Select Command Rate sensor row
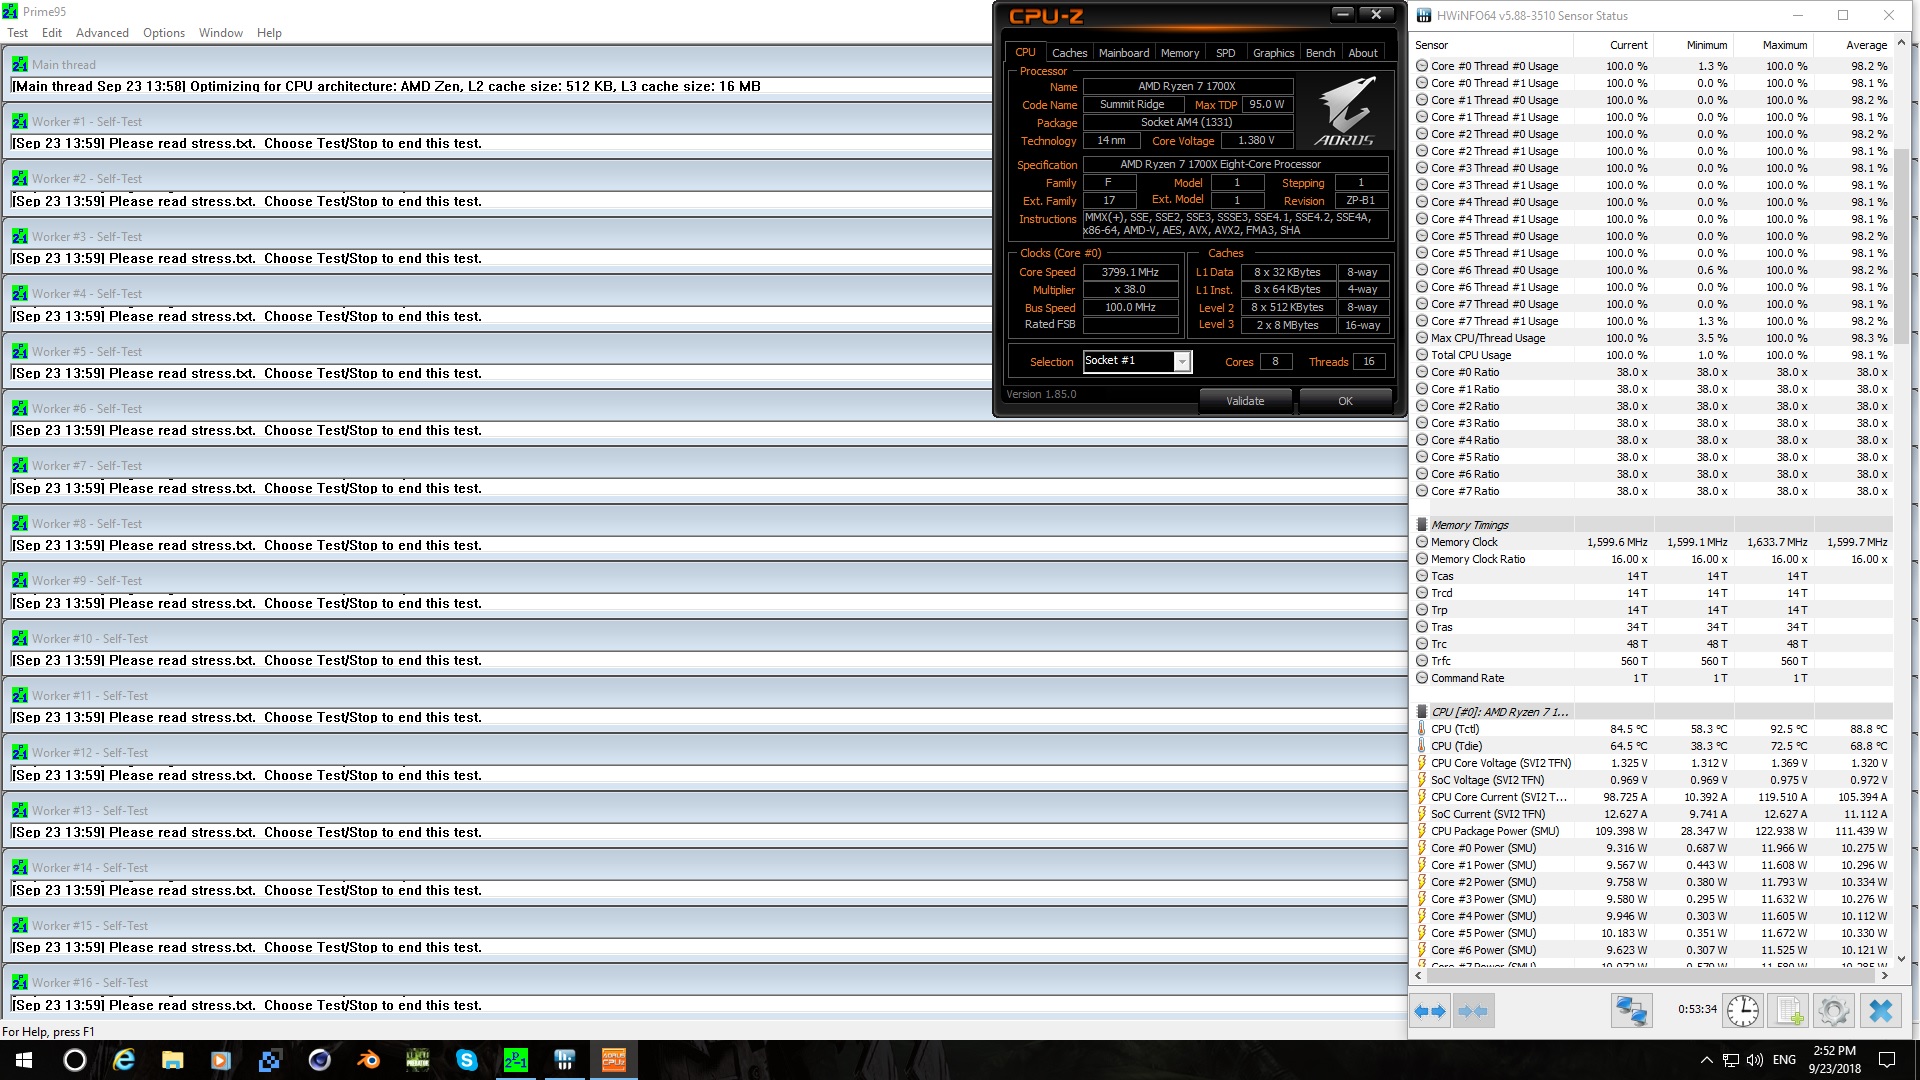This screenshot has width=1920, height=1080. coord(1651,678)
